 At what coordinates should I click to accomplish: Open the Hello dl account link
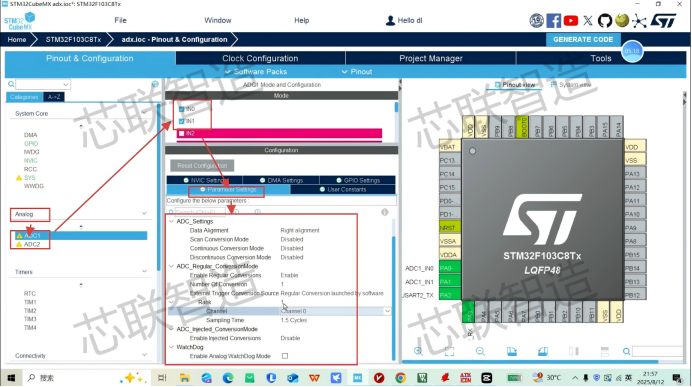tap(404, 20)
